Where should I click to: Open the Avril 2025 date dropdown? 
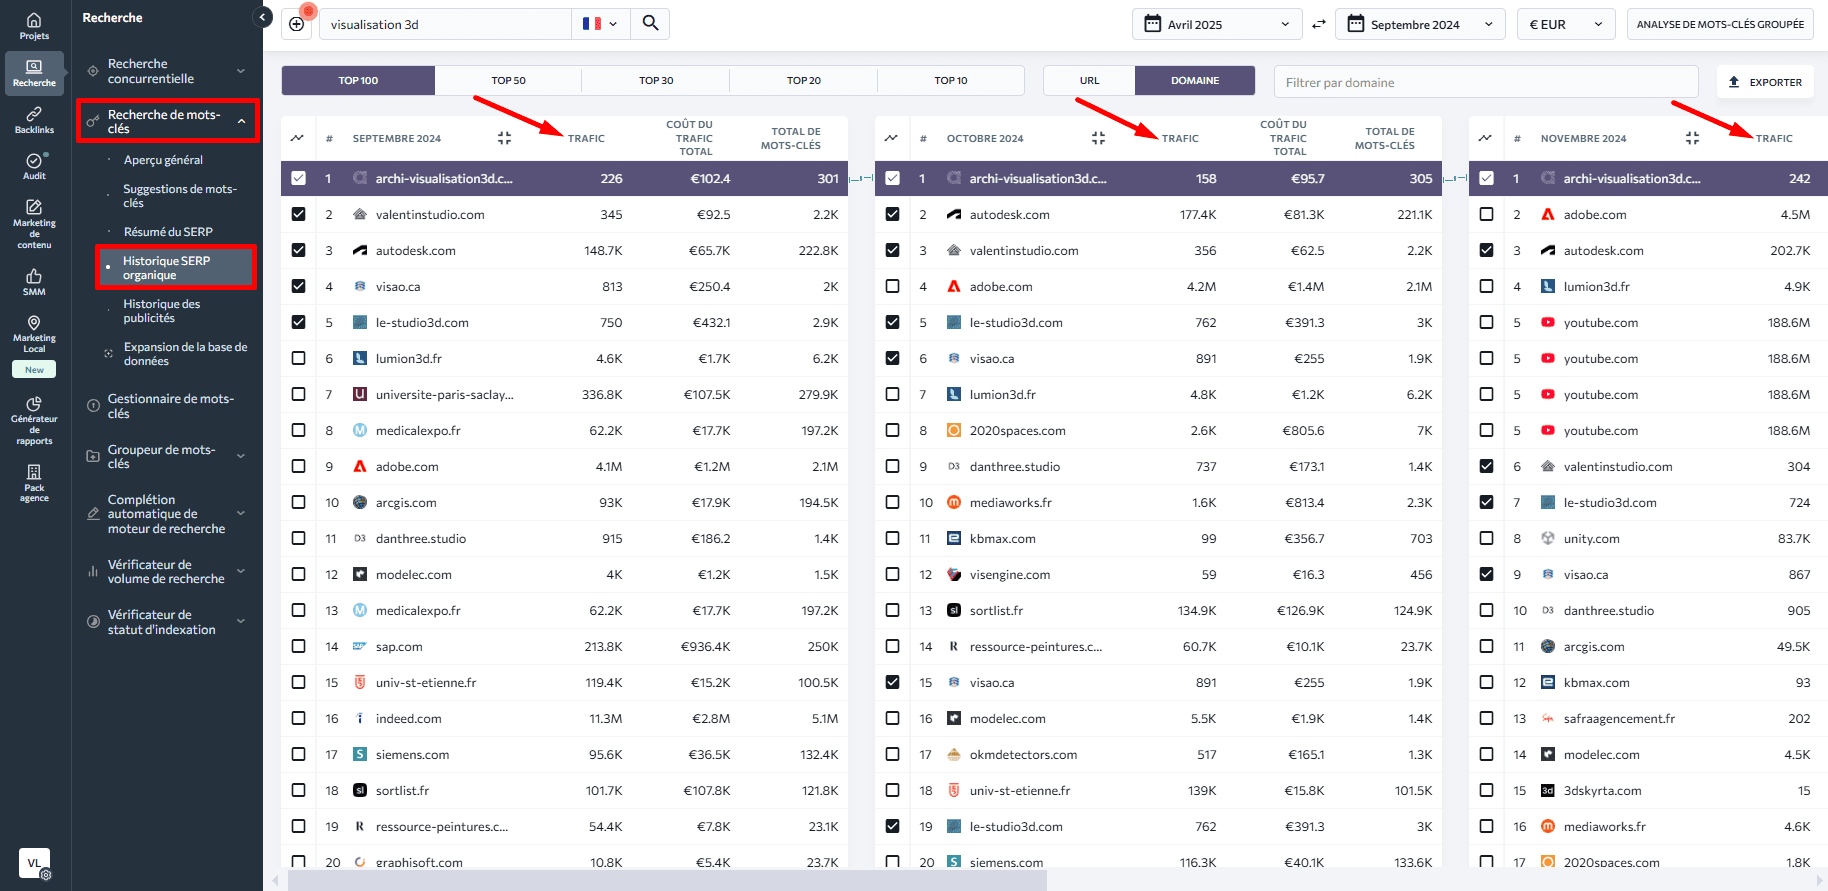click(1217, 24)
